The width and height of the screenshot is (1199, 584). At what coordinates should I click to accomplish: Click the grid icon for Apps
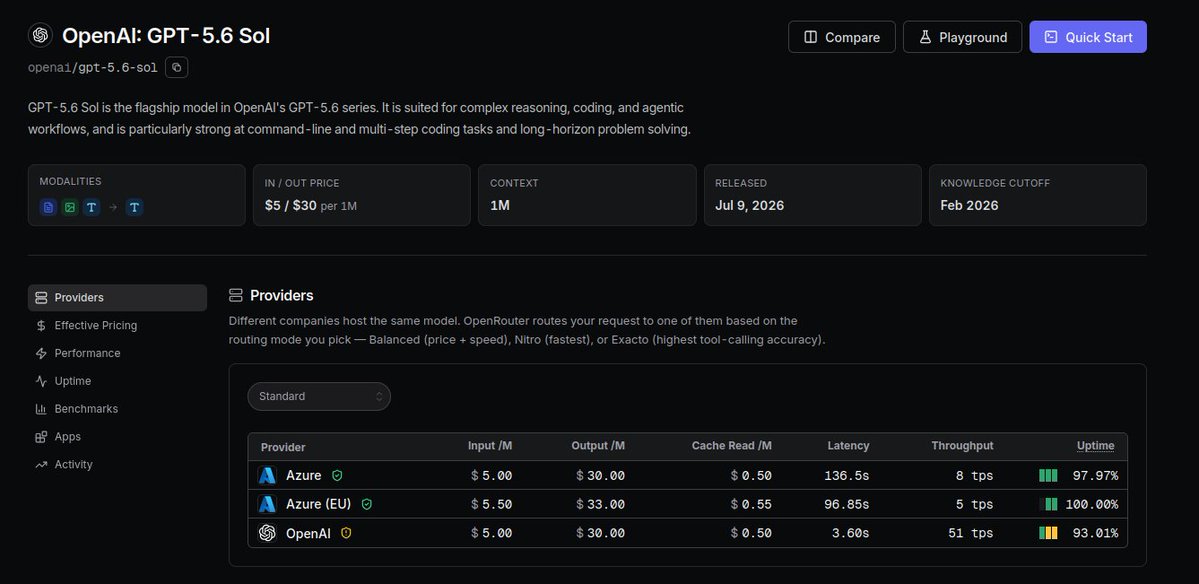pyautogui.click(x=41, y=436)
